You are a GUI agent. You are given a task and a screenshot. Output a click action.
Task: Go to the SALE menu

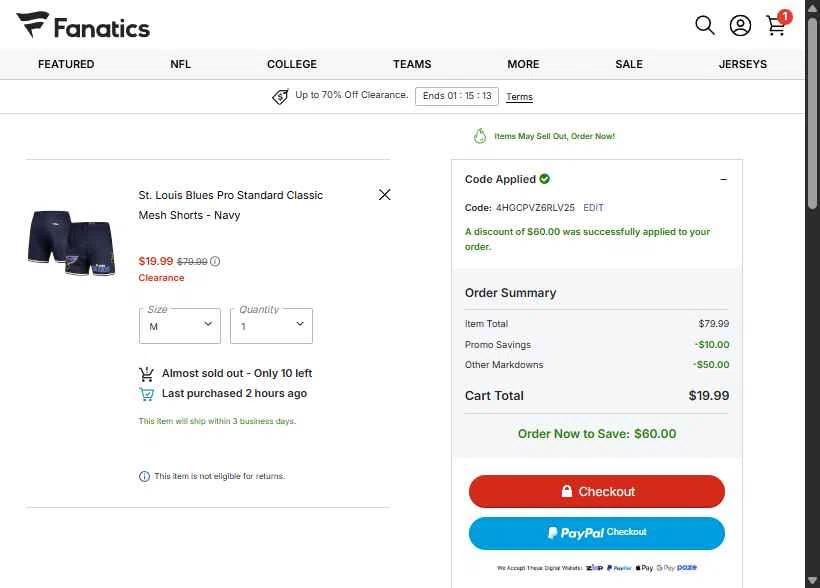(629, 64)
